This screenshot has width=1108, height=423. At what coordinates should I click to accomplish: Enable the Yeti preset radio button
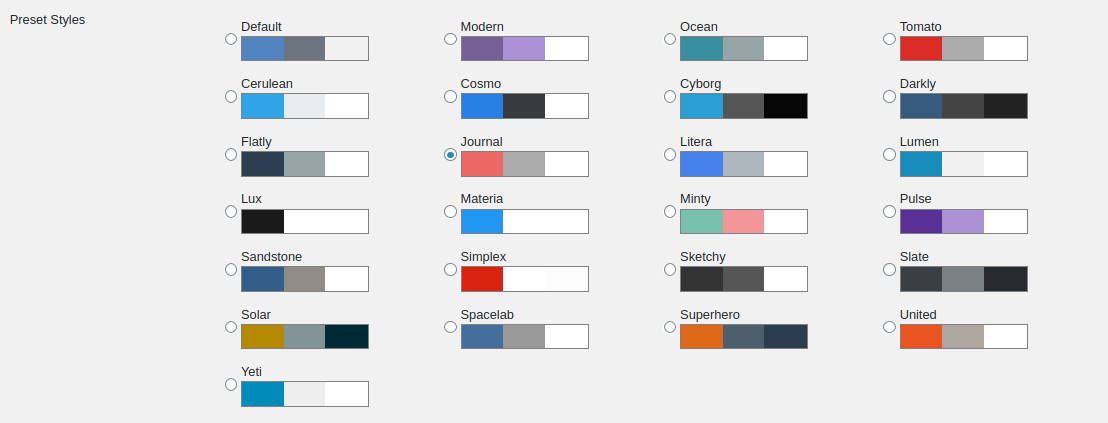230,385
